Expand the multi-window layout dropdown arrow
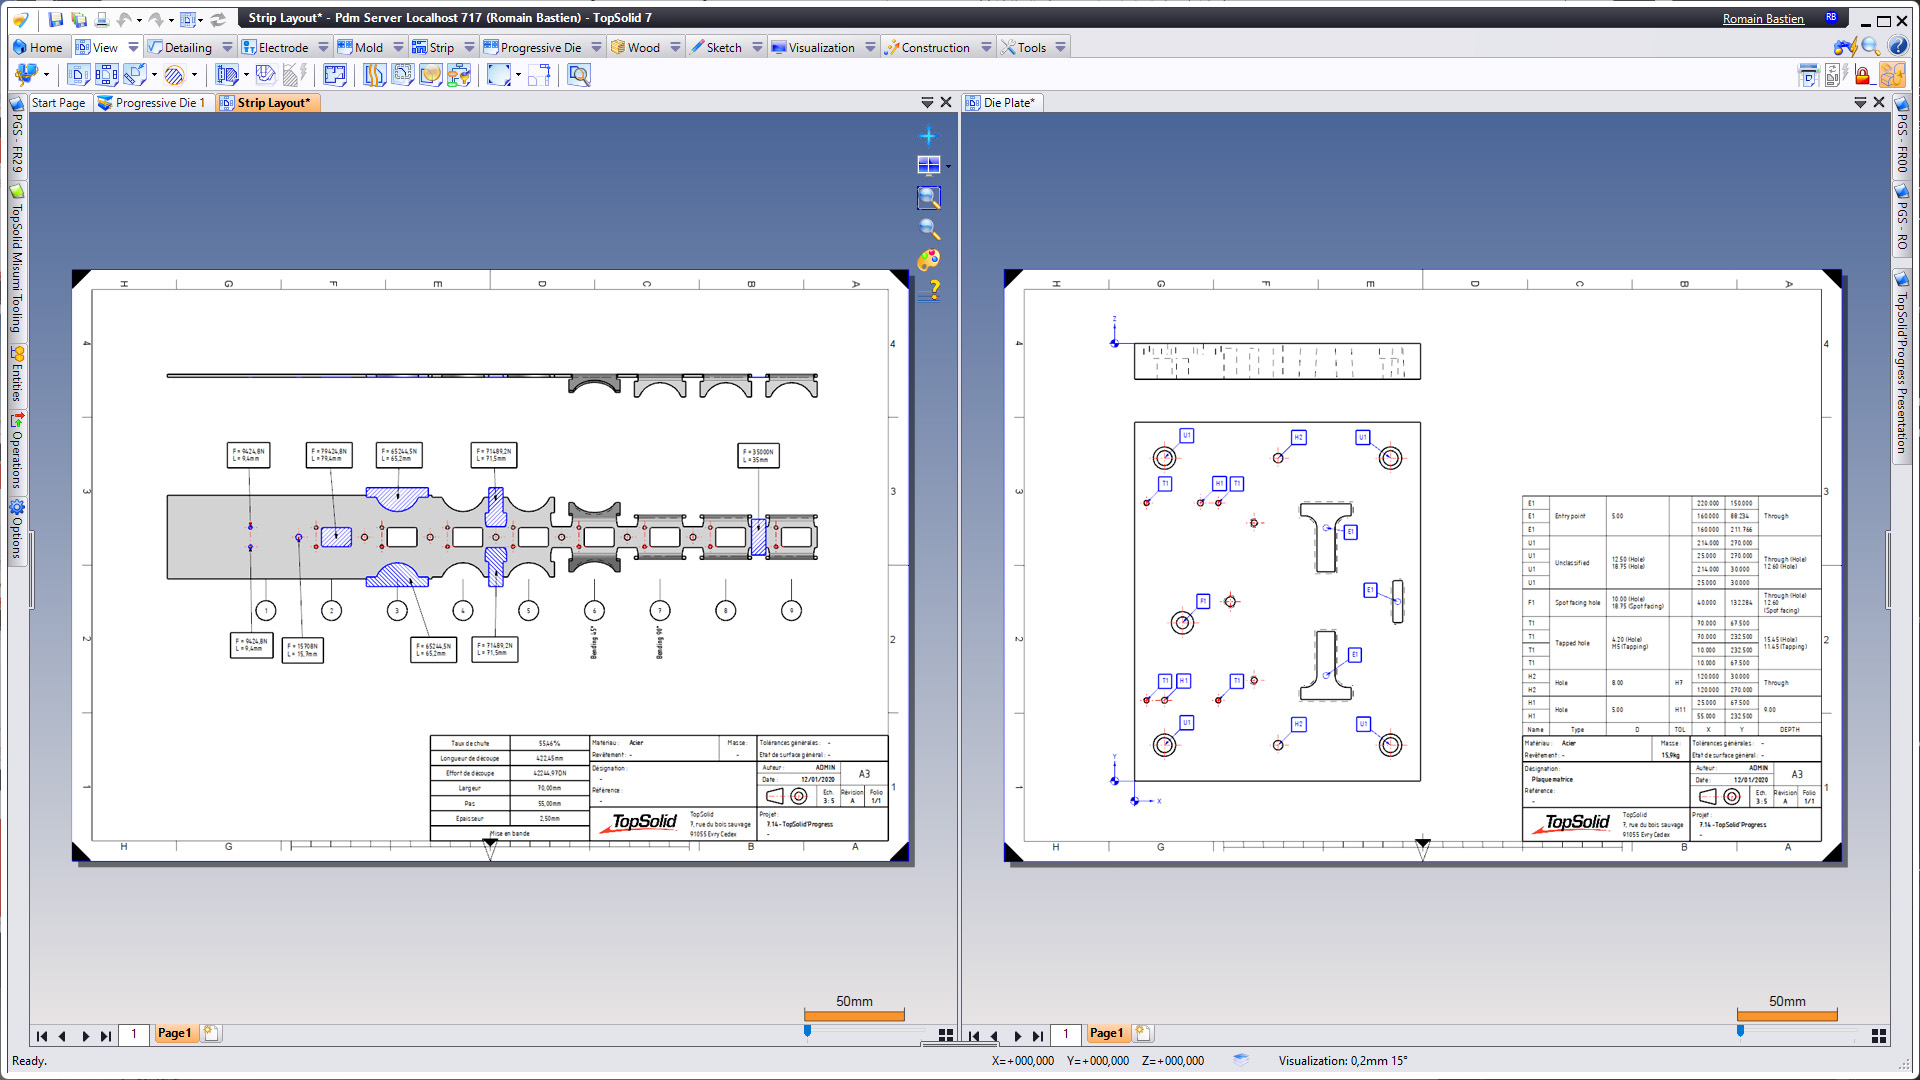 pyautogui.click(x=948, y=166)
